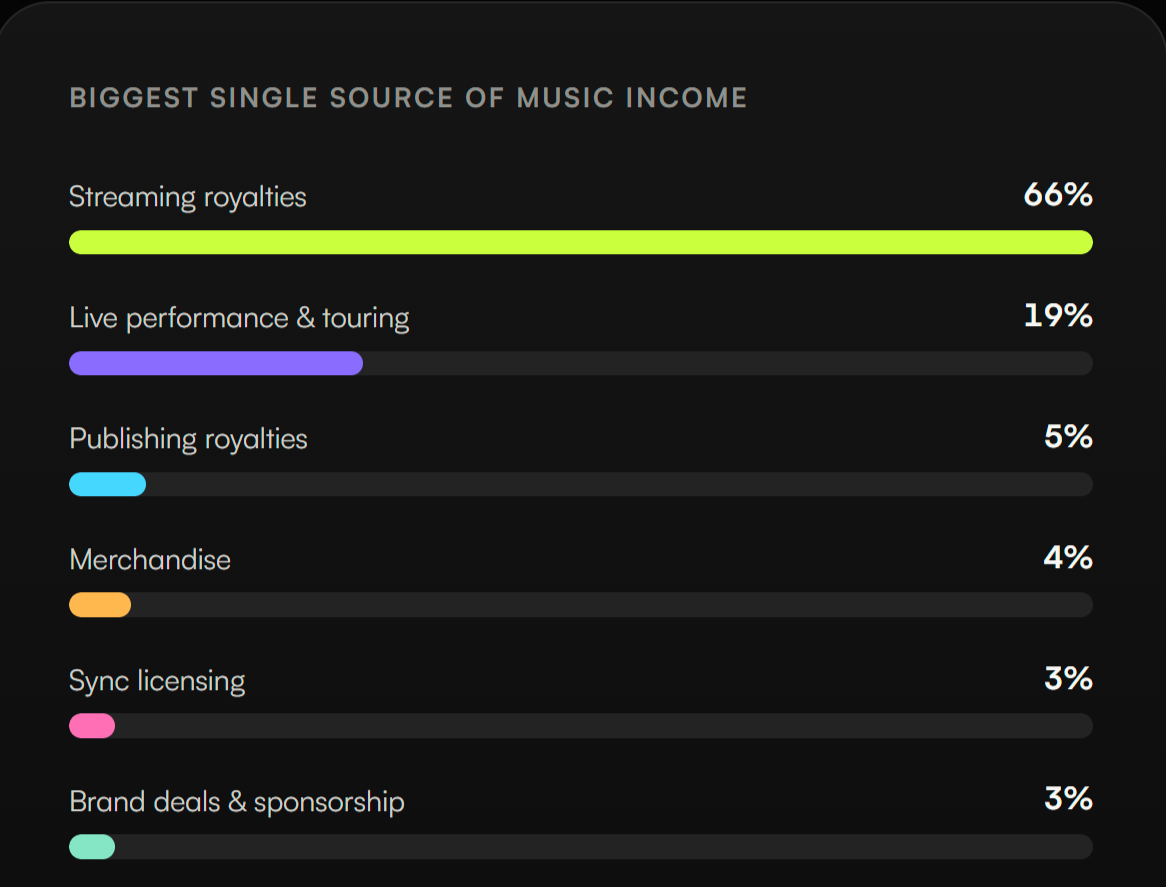This screenshot has height=887, width=1166.
Task: Select the lime Streaming royalties bar
Action: 581,242
